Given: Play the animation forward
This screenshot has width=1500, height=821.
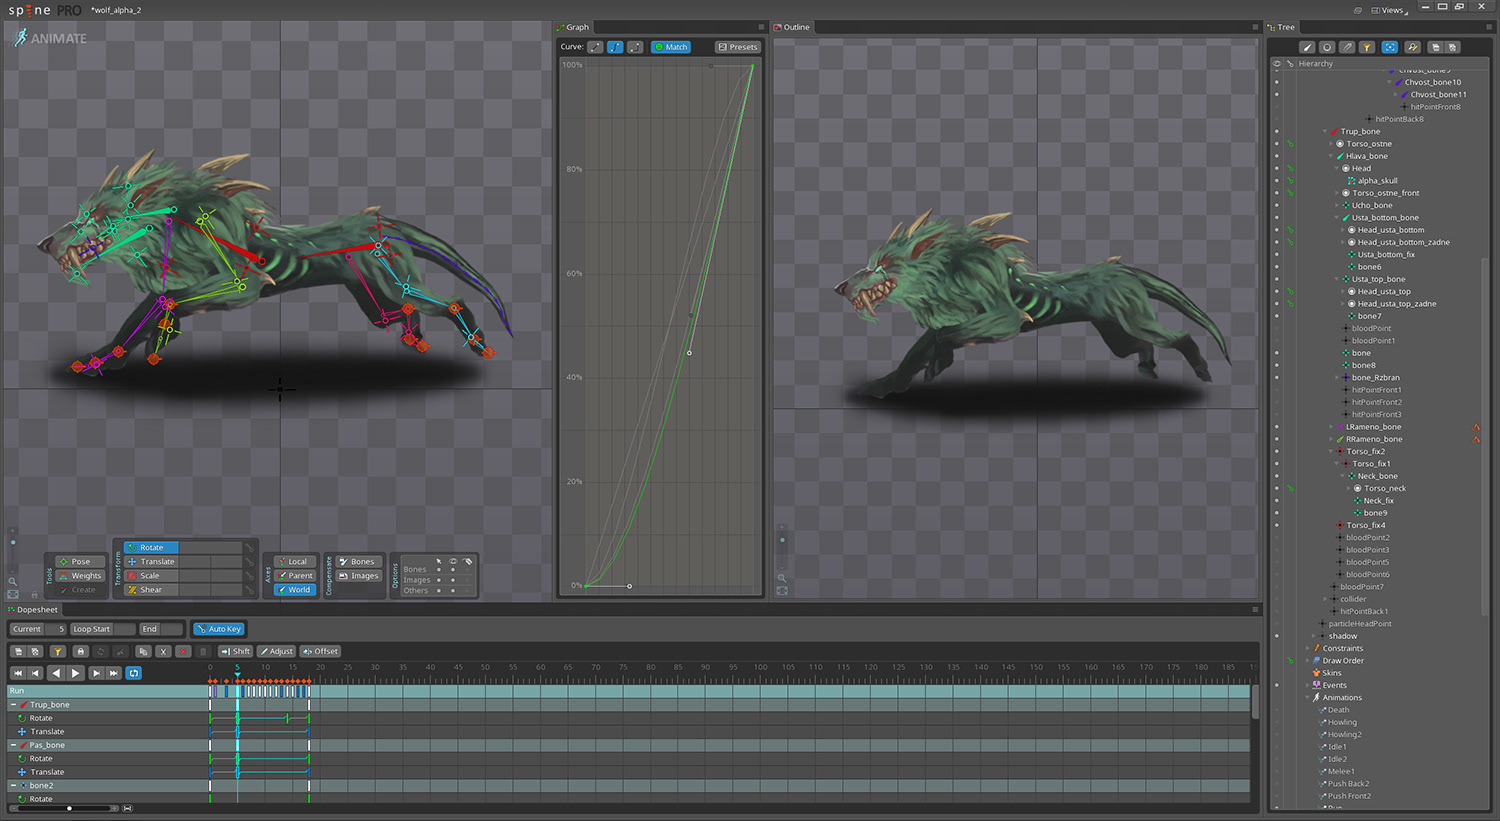Looking at the screenshot, I should (x=75, y=674).
